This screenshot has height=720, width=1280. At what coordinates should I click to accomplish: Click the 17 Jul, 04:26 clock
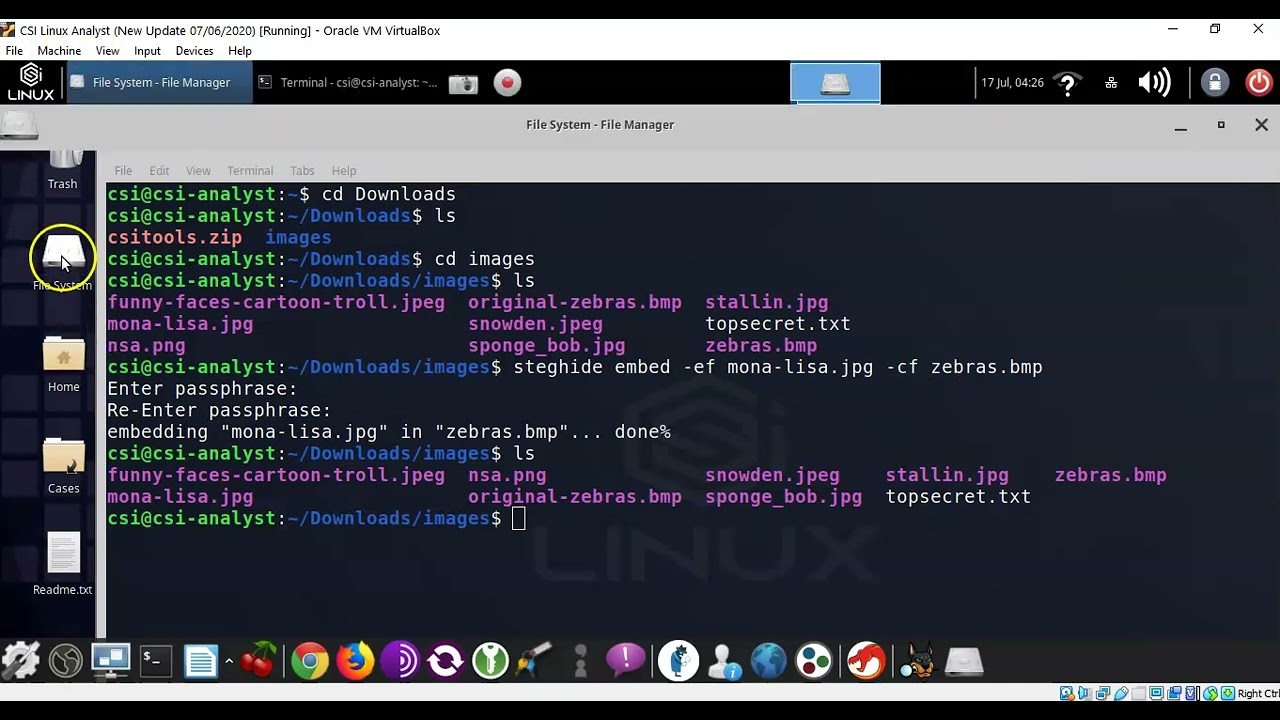pos(1012,83)
